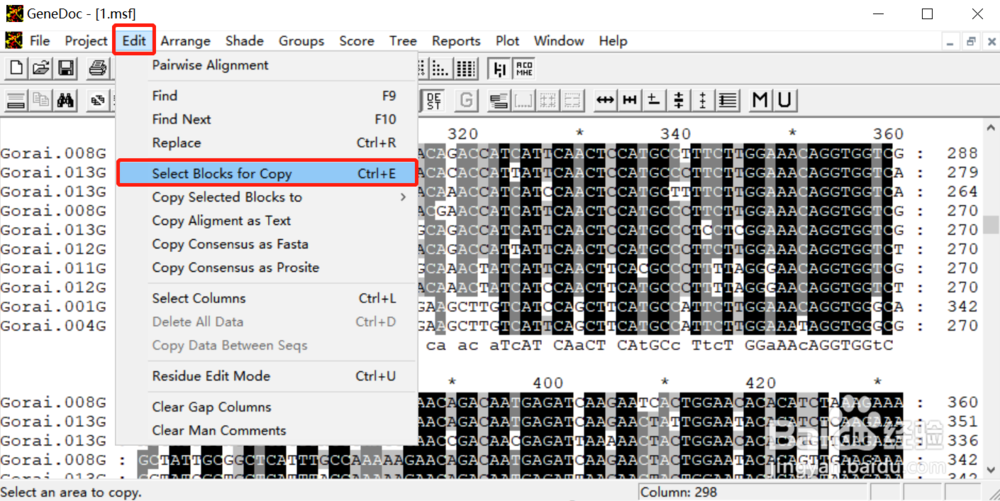The width and height of the screenshot is (1000, 501).
Task: Open the Arrange menu
Action: pyautogui.click(x=186, y=41)
